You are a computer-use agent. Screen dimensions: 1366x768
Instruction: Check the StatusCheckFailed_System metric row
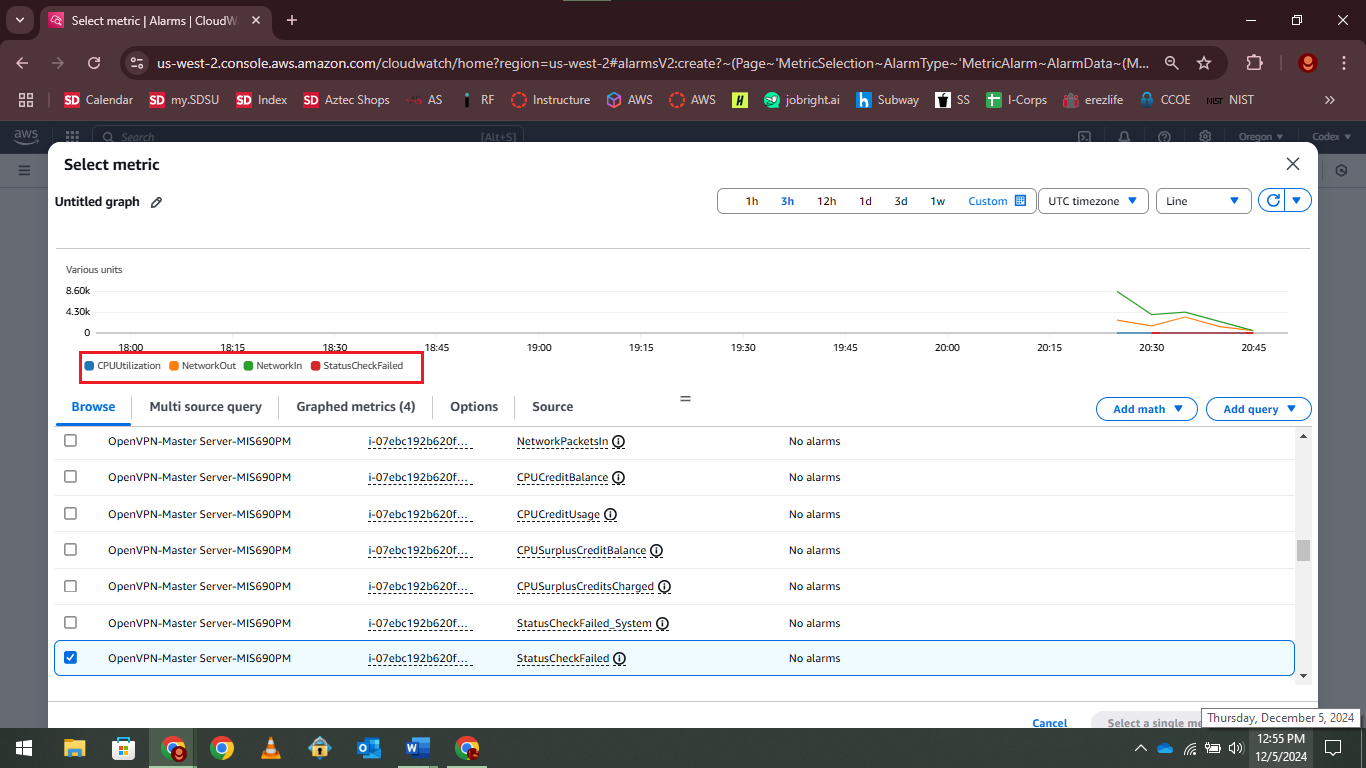pos(70,623)
